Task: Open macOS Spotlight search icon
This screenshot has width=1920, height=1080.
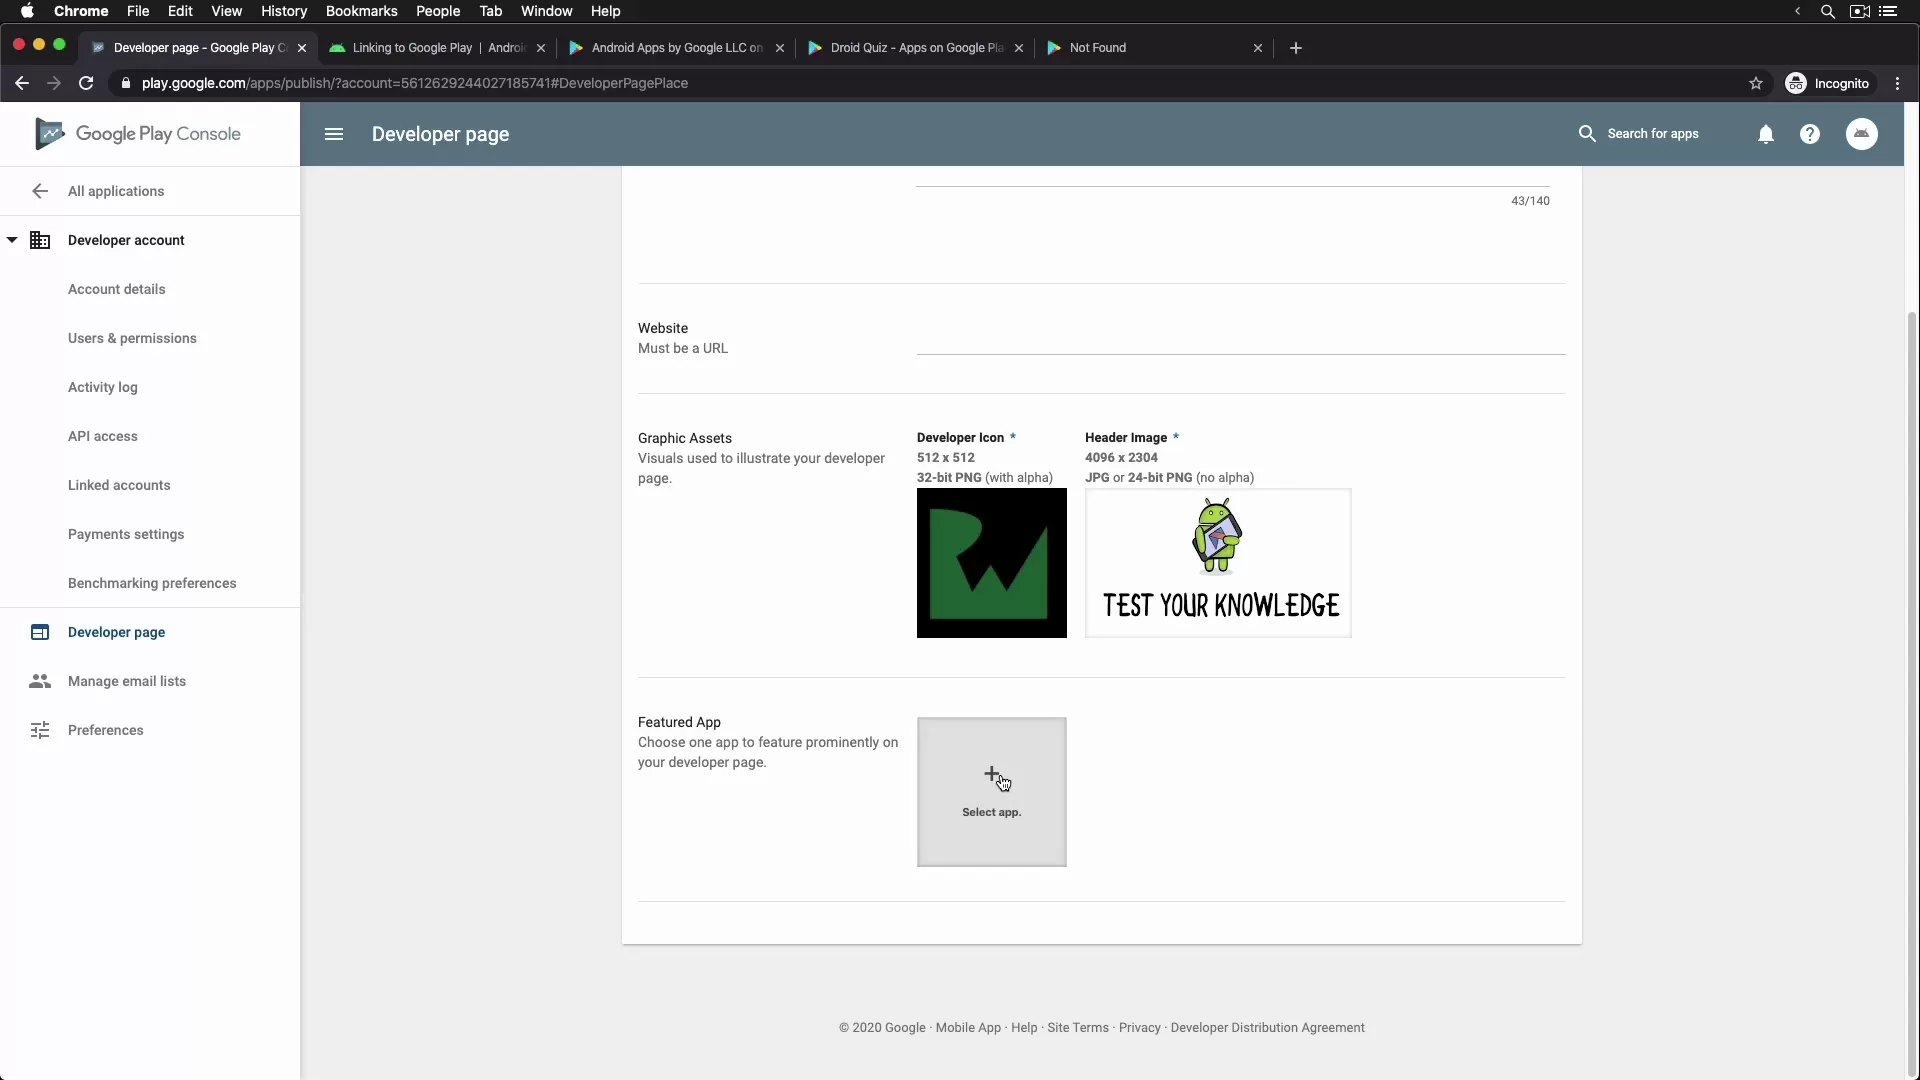Action: [1828, 11]
